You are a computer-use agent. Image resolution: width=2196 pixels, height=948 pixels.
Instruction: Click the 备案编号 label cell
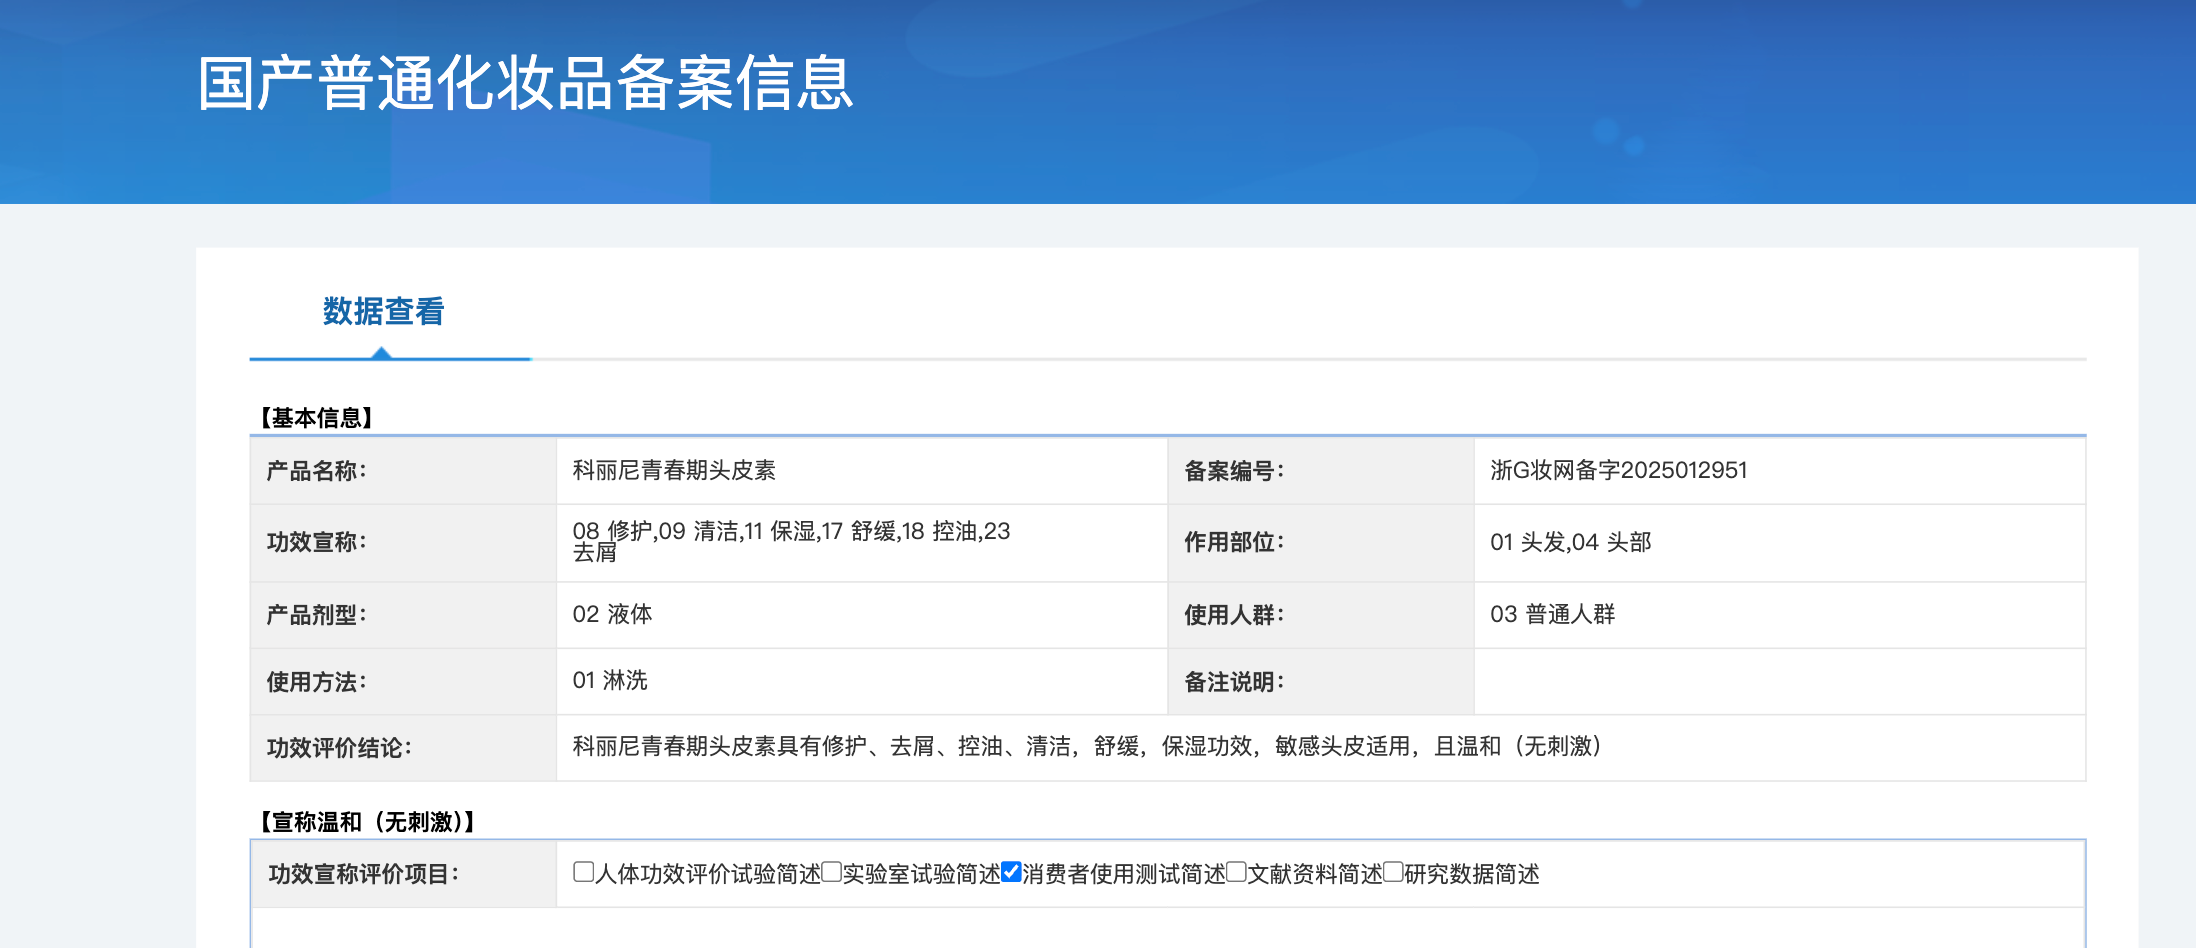click(x=1321, y=471)
